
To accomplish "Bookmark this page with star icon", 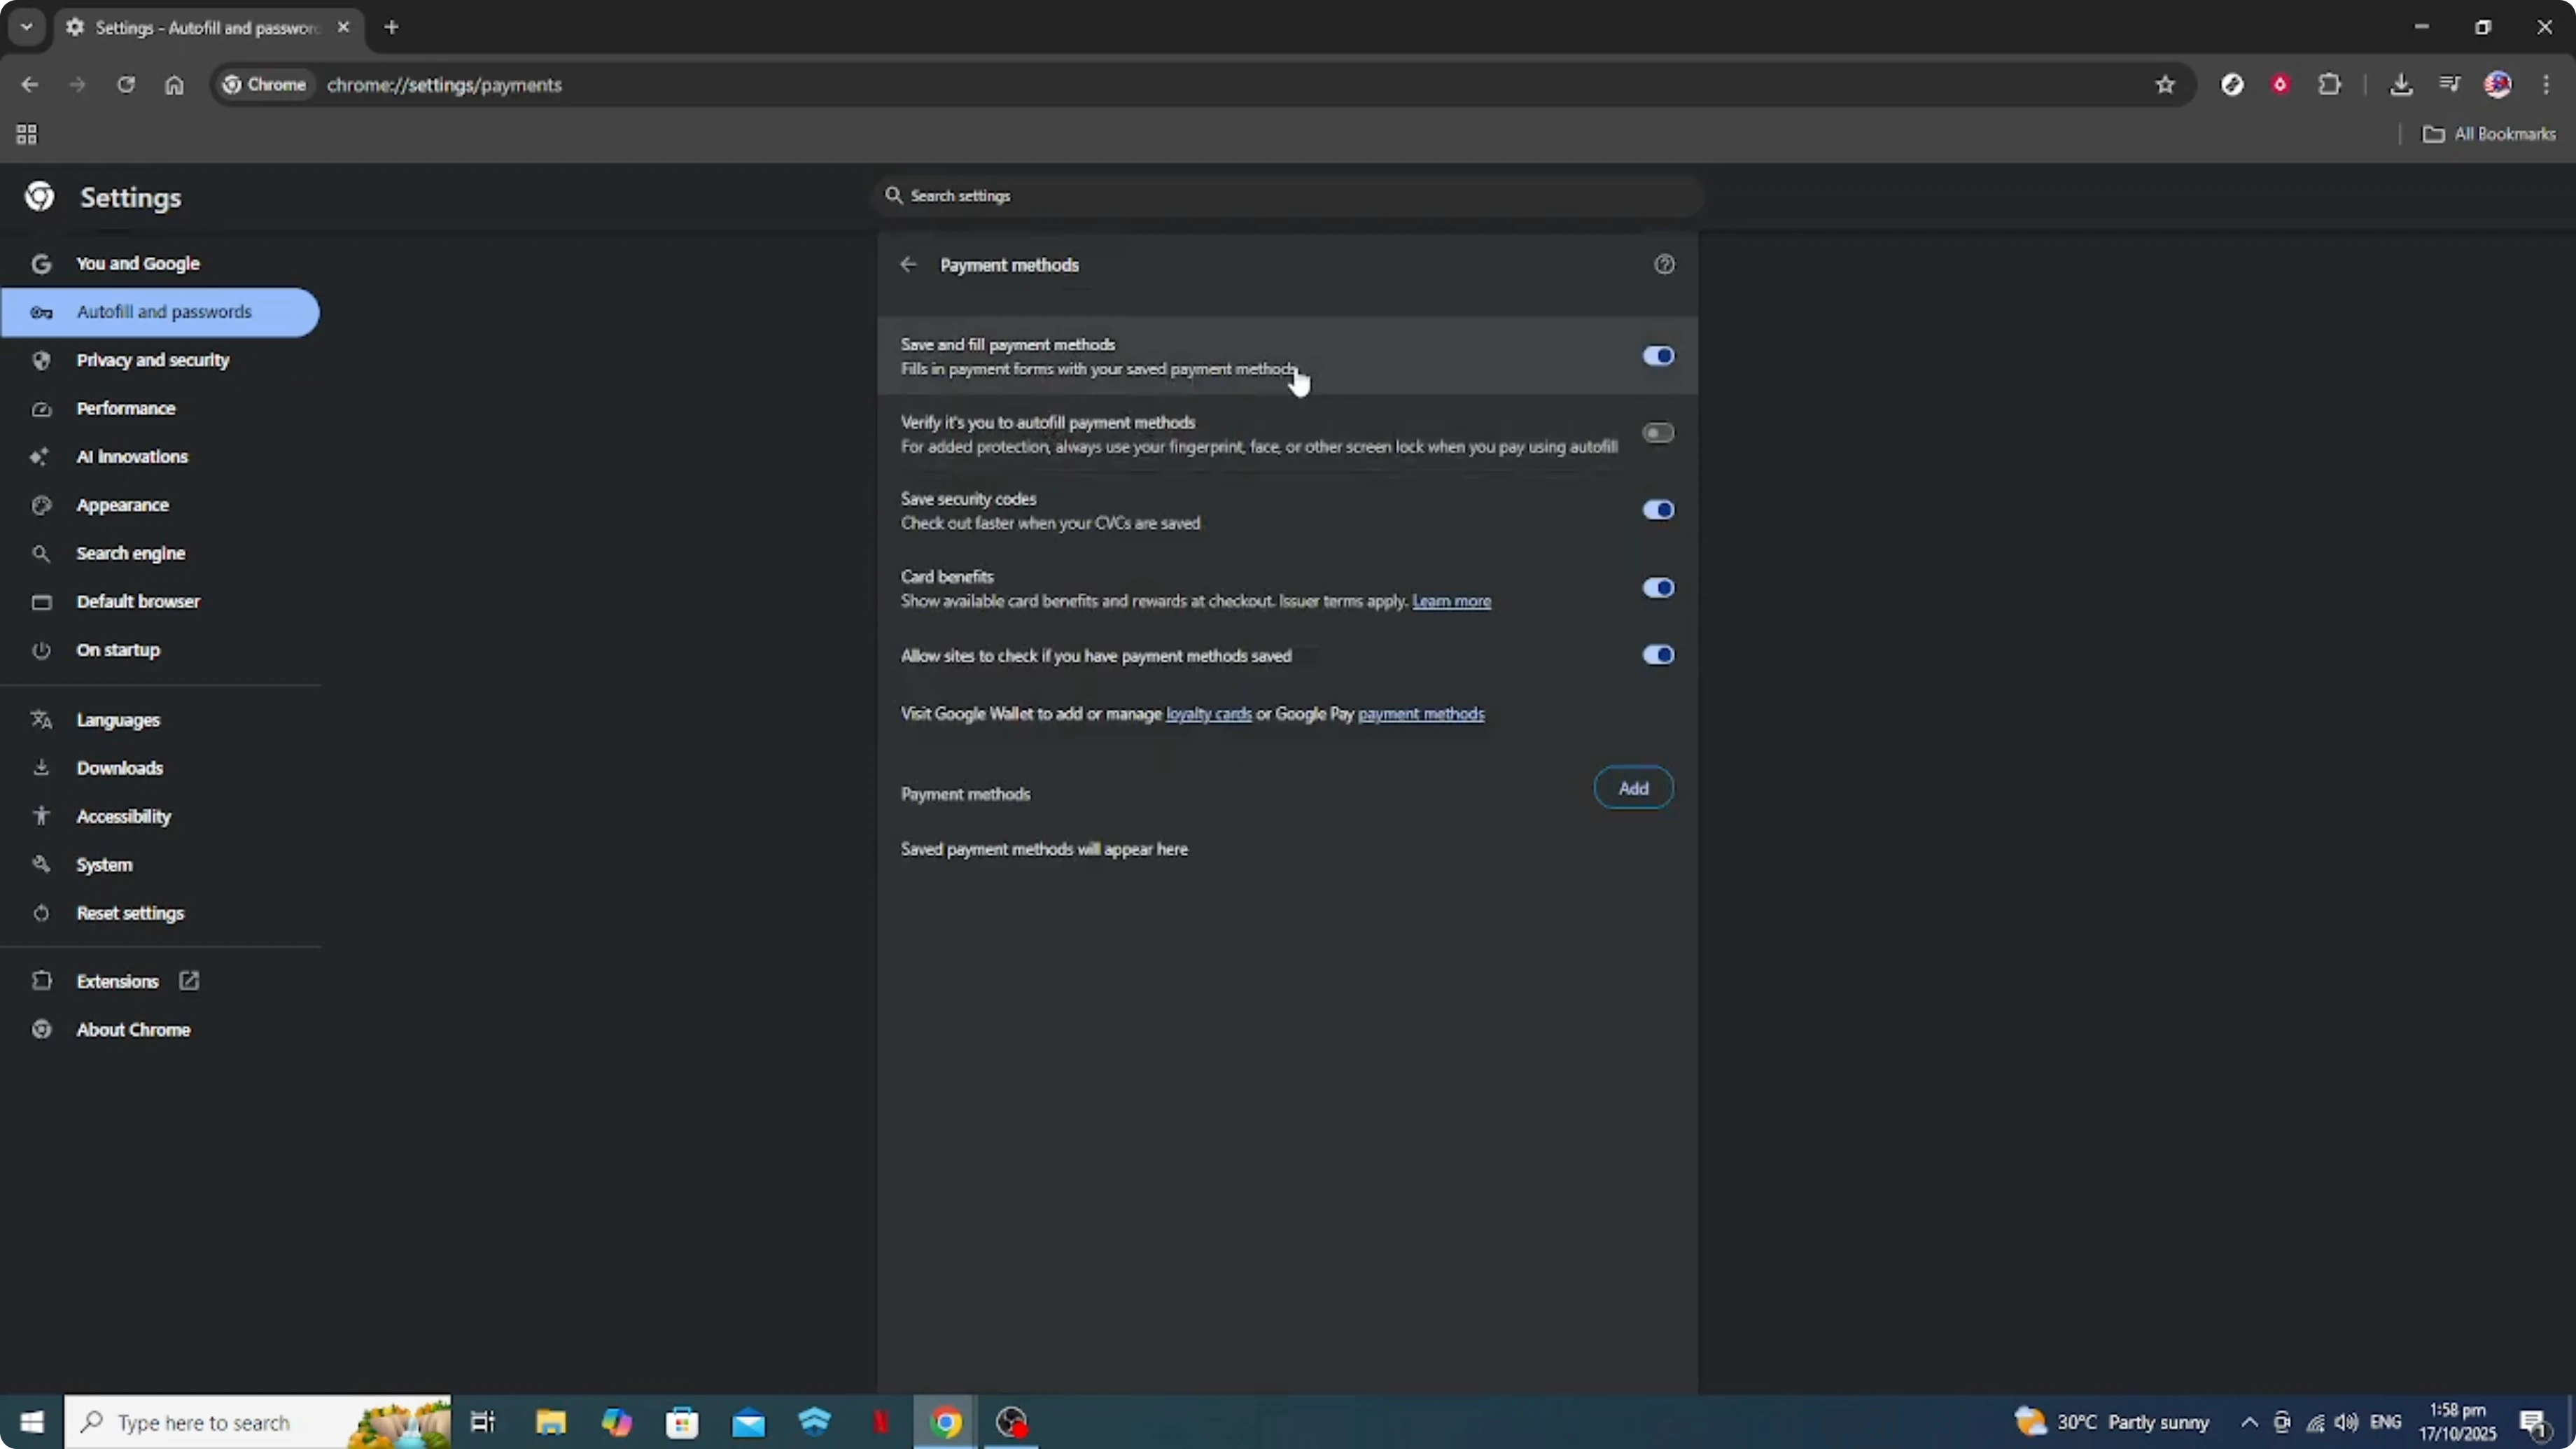I will (x=2165, y=85).
